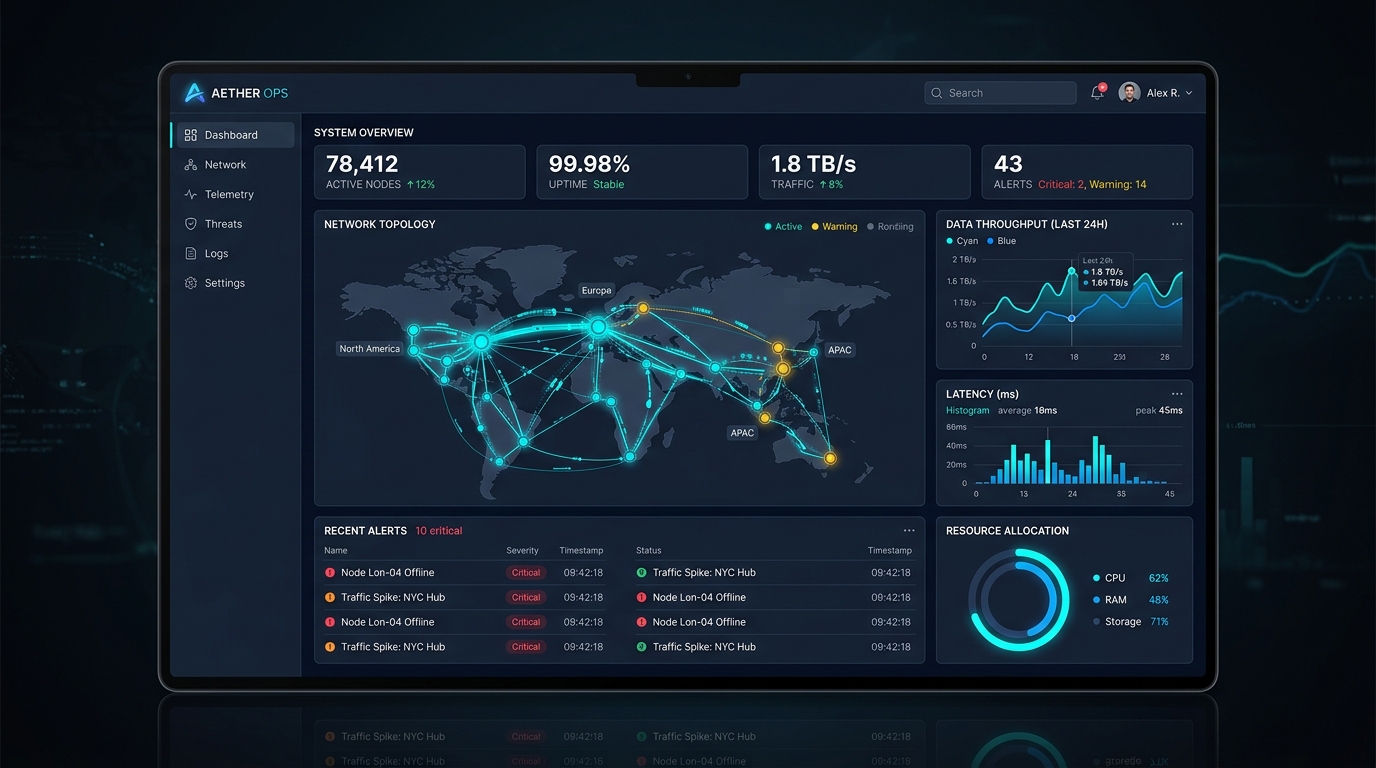1376x768 pixels.
Task: Click RAM 48% legend swatch
Action: click(x=1096, y=600)
